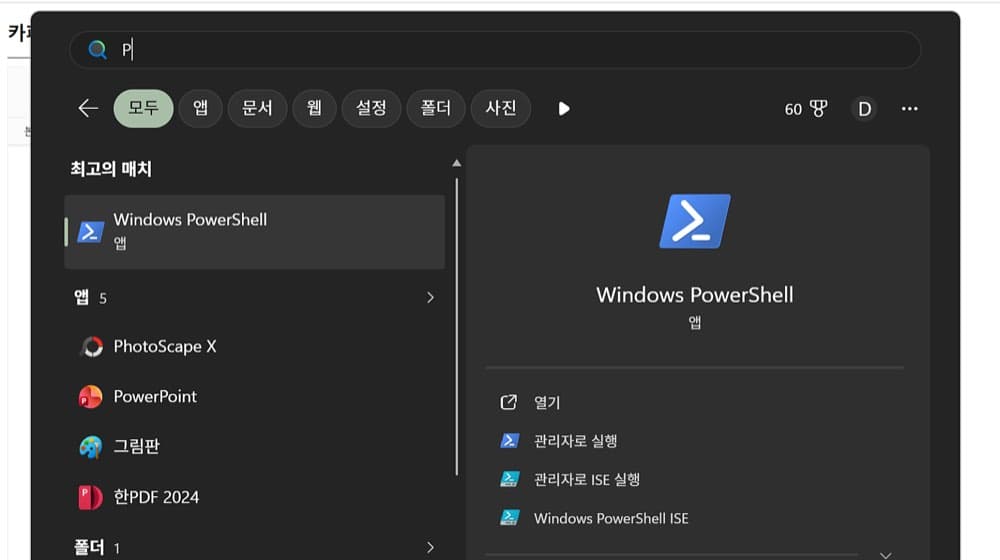This screenshot has width=1000, height=560.
Task: Select the 폴더 filter tab
Action: point(436,108)
